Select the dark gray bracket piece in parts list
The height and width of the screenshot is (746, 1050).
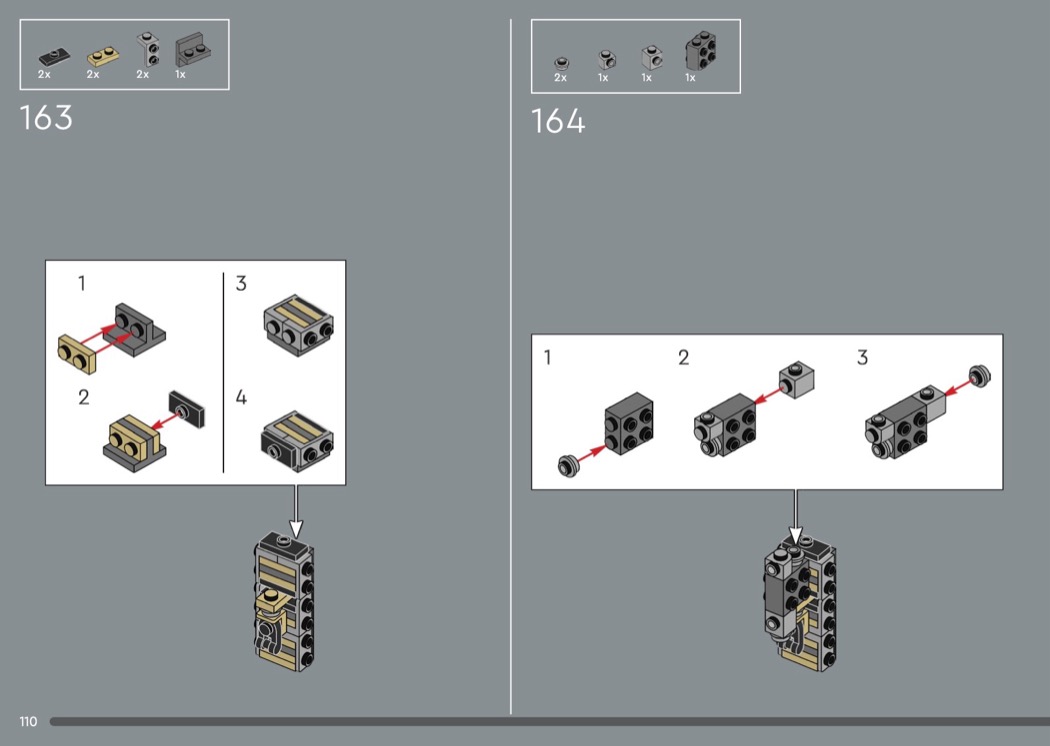pos(193,50)
